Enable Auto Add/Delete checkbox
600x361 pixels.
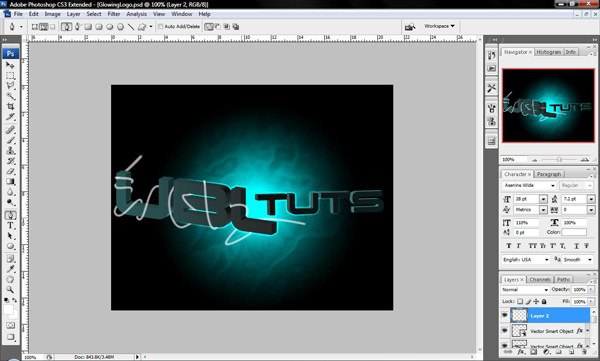[x=161, y=26]
